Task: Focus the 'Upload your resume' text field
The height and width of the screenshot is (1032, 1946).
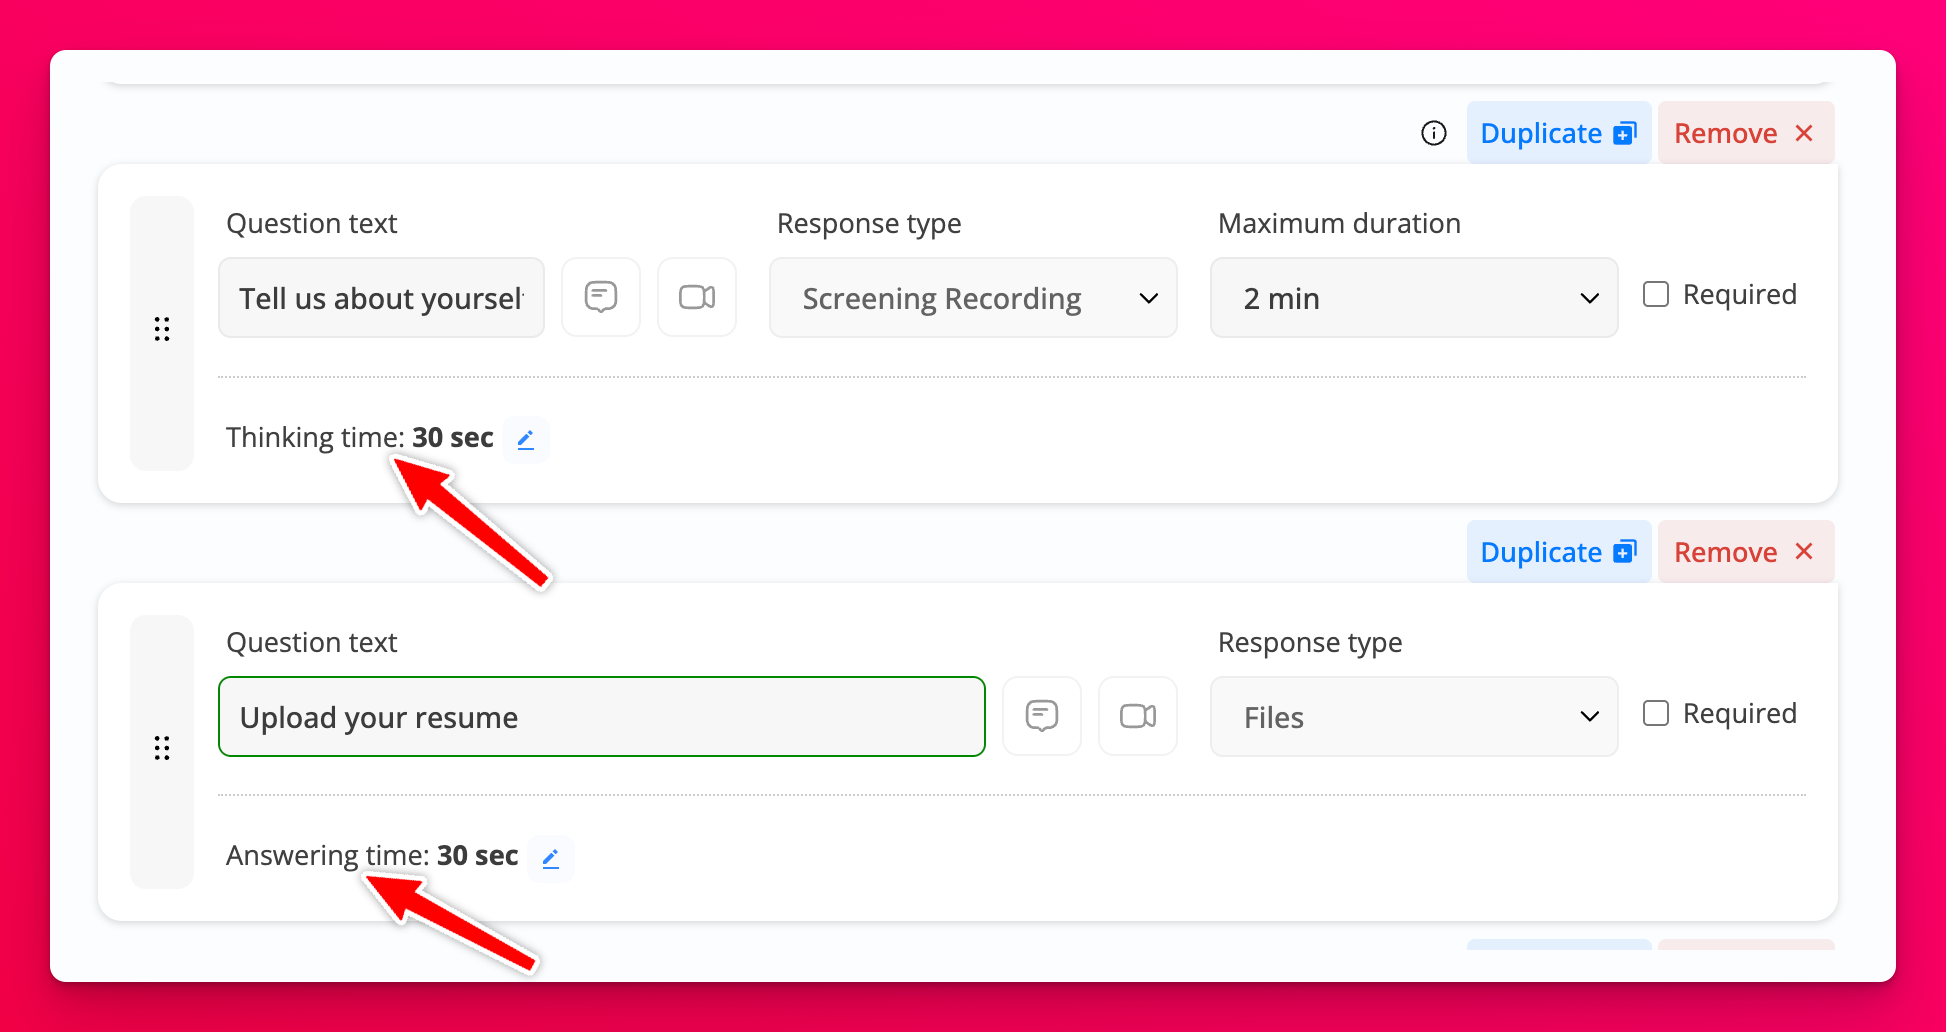Action: tap(601, 717)
